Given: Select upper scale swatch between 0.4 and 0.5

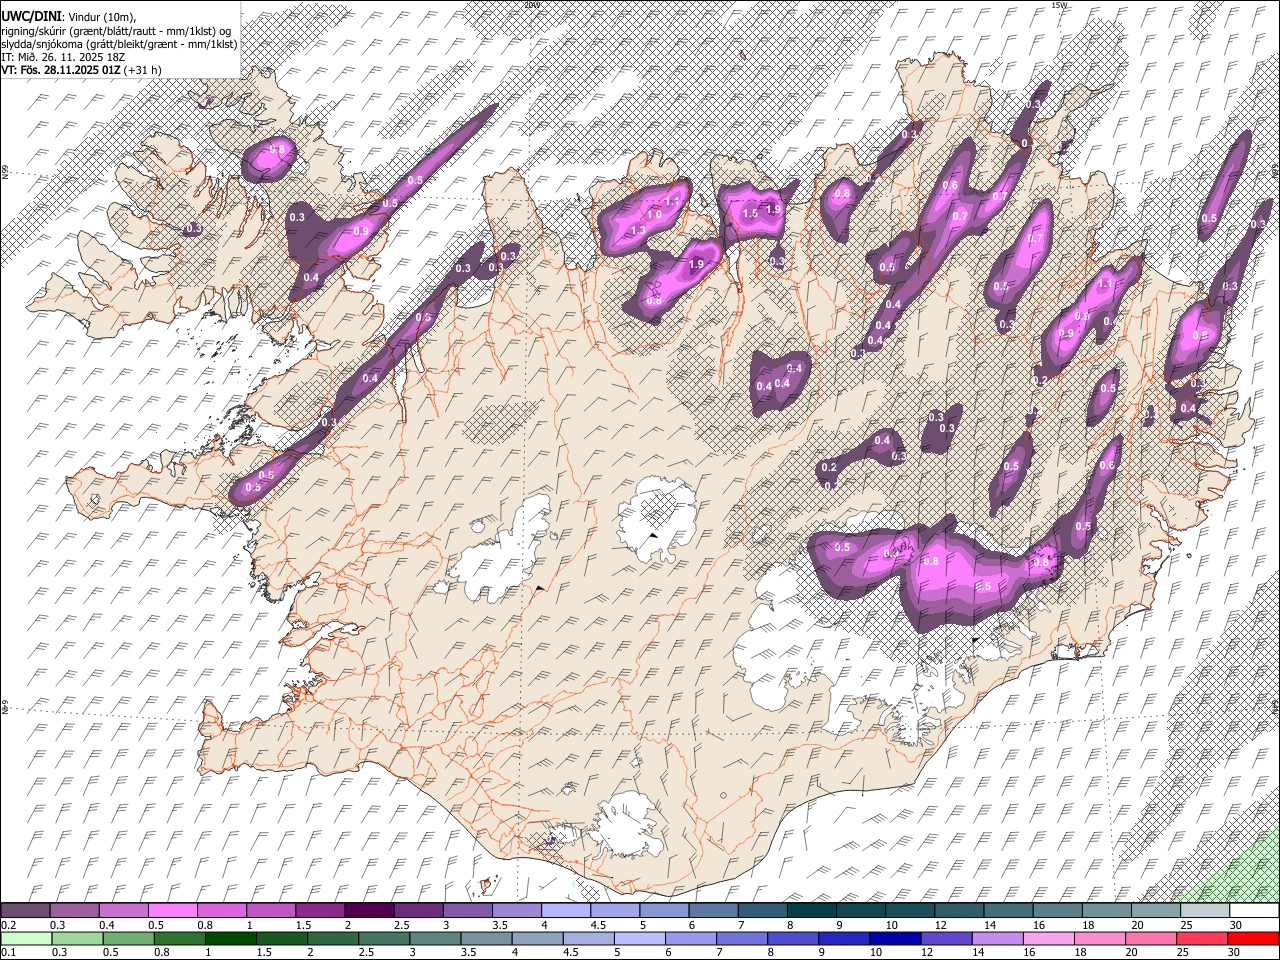Looking at the screenshot, I should [123, 911].
